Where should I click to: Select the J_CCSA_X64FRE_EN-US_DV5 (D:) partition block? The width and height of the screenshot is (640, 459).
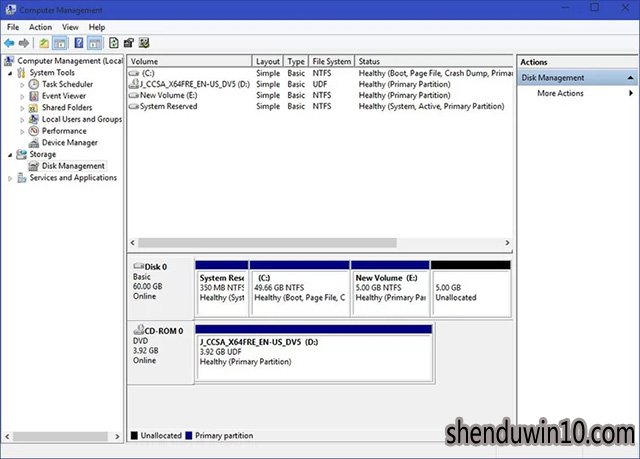click(x=313, y=353)
